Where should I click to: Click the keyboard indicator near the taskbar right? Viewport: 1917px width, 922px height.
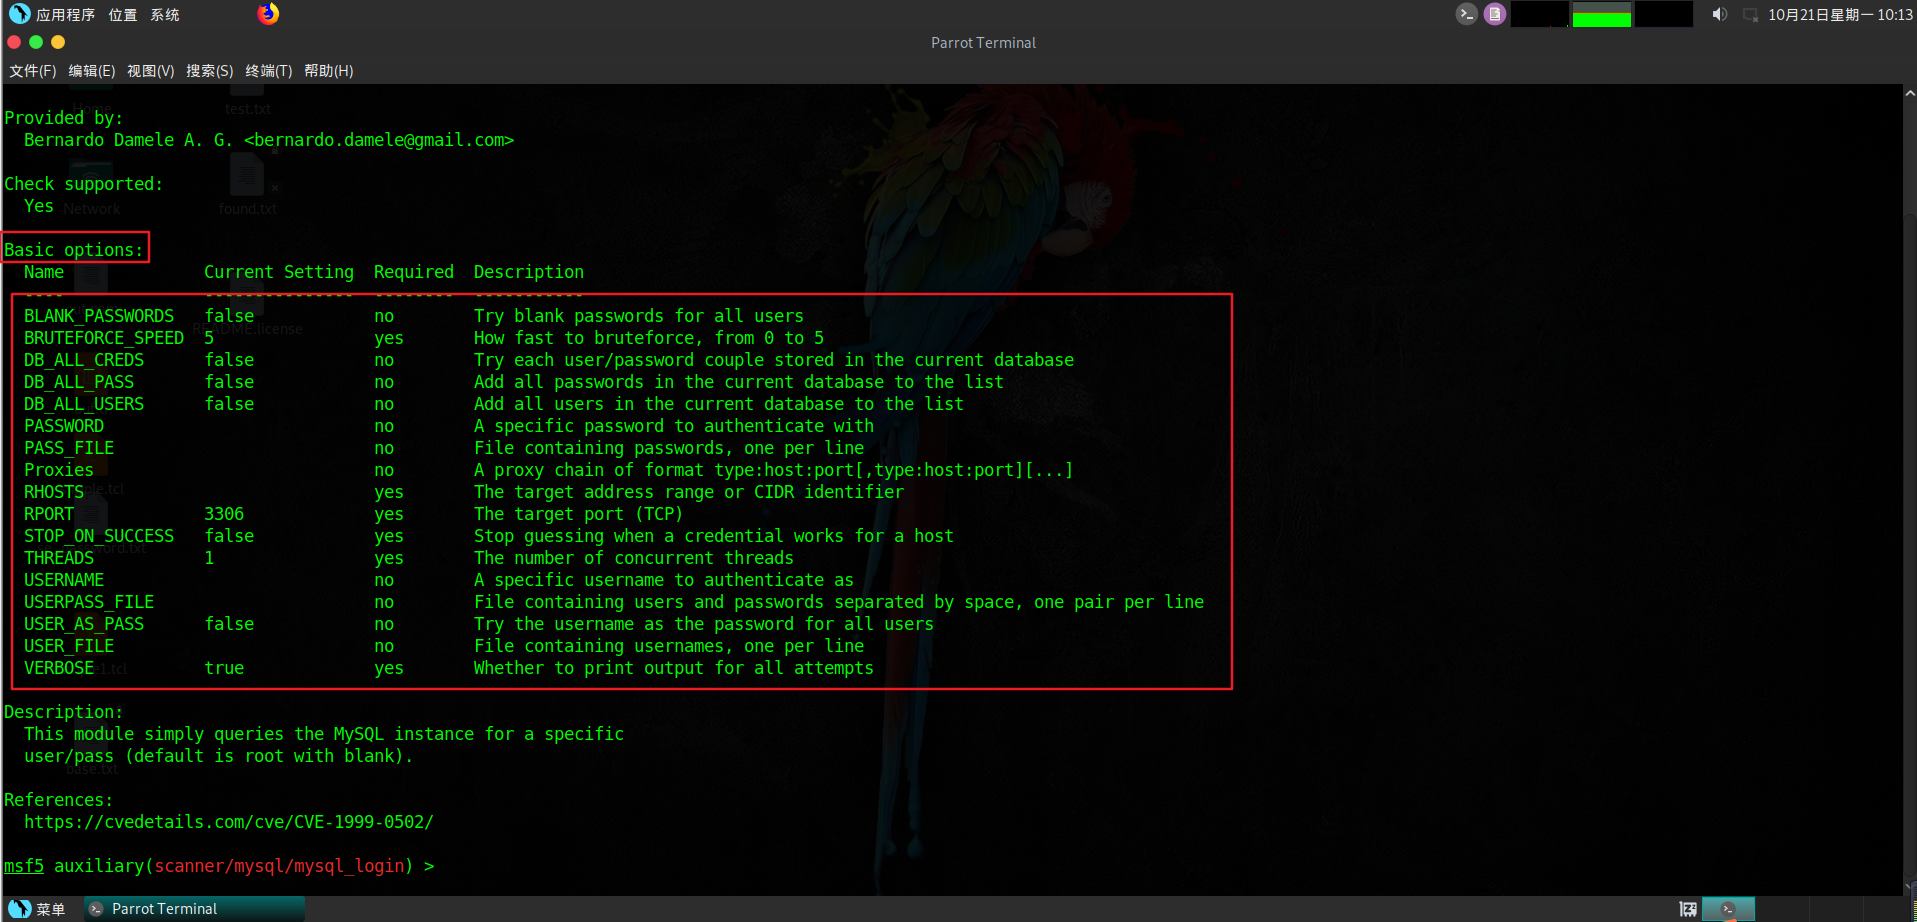(1687, 908)
